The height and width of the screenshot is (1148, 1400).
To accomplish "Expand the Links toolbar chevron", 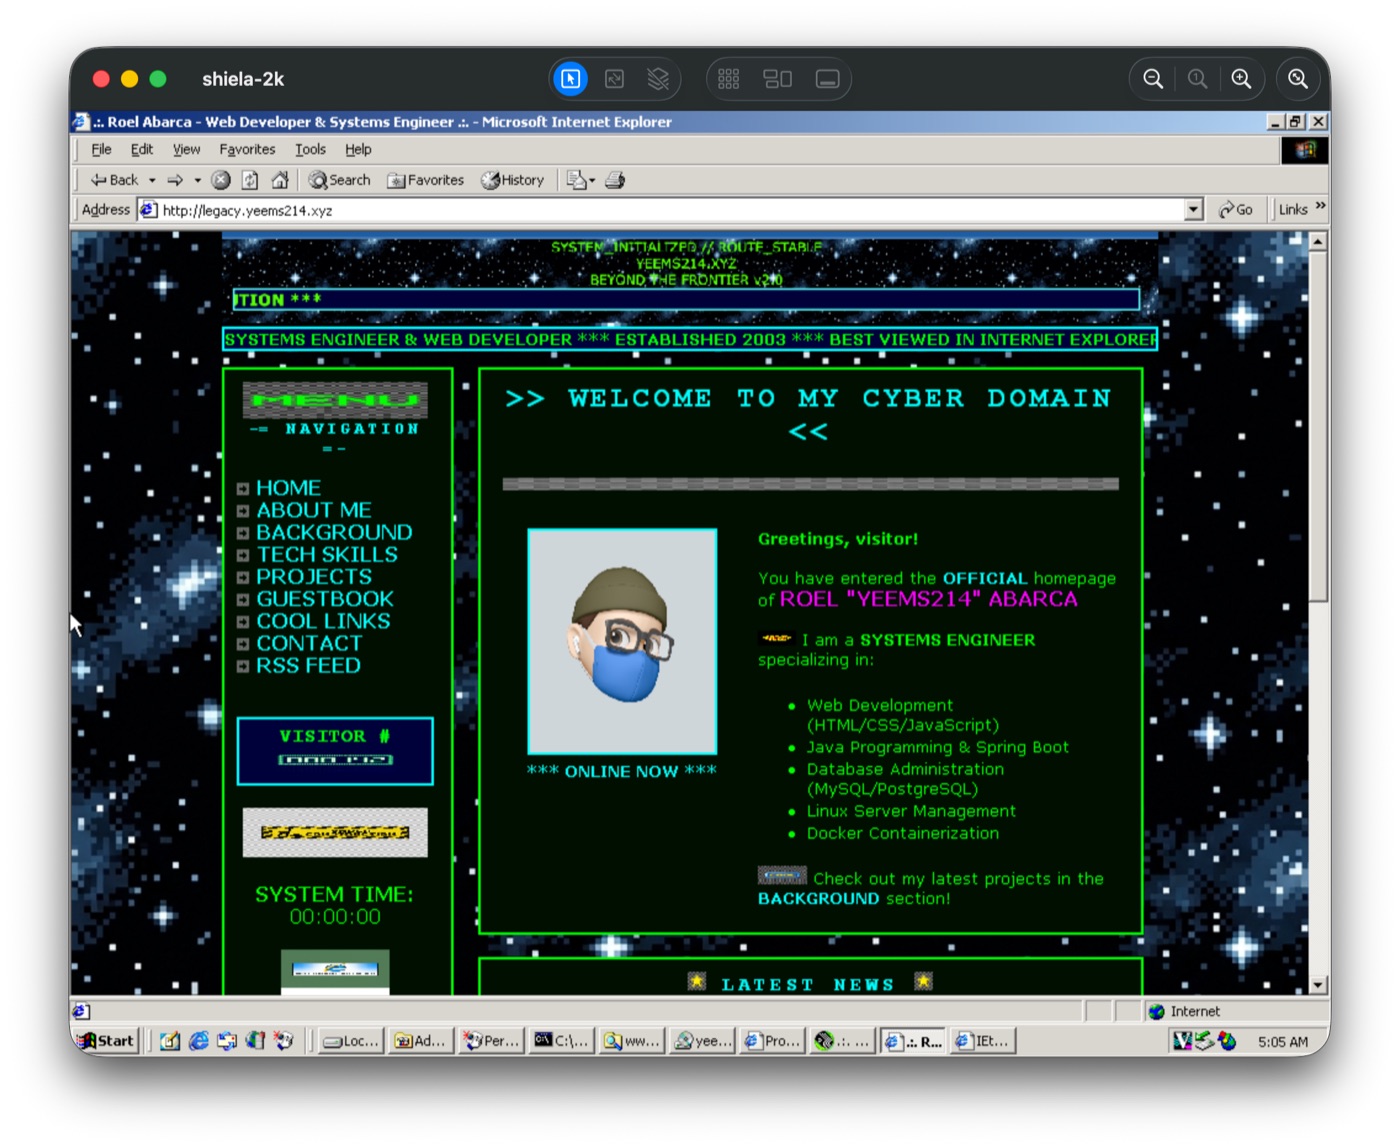I will (1321, 206).
